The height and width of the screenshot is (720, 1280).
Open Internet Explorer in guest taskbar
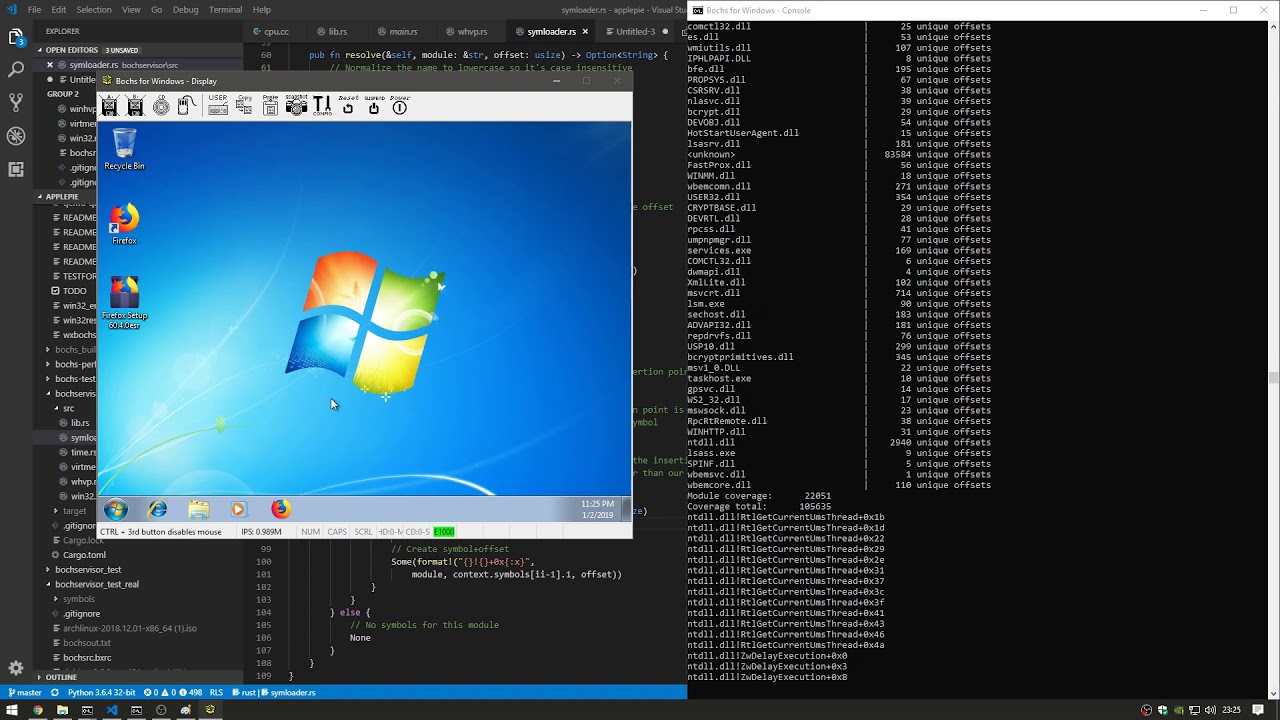pos(158,509)
